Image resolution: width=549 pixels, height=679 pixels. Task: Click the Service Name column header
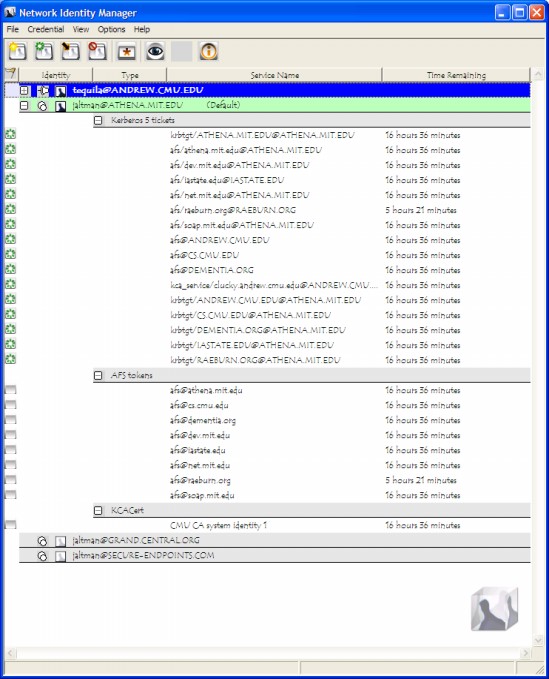(274, 75)
